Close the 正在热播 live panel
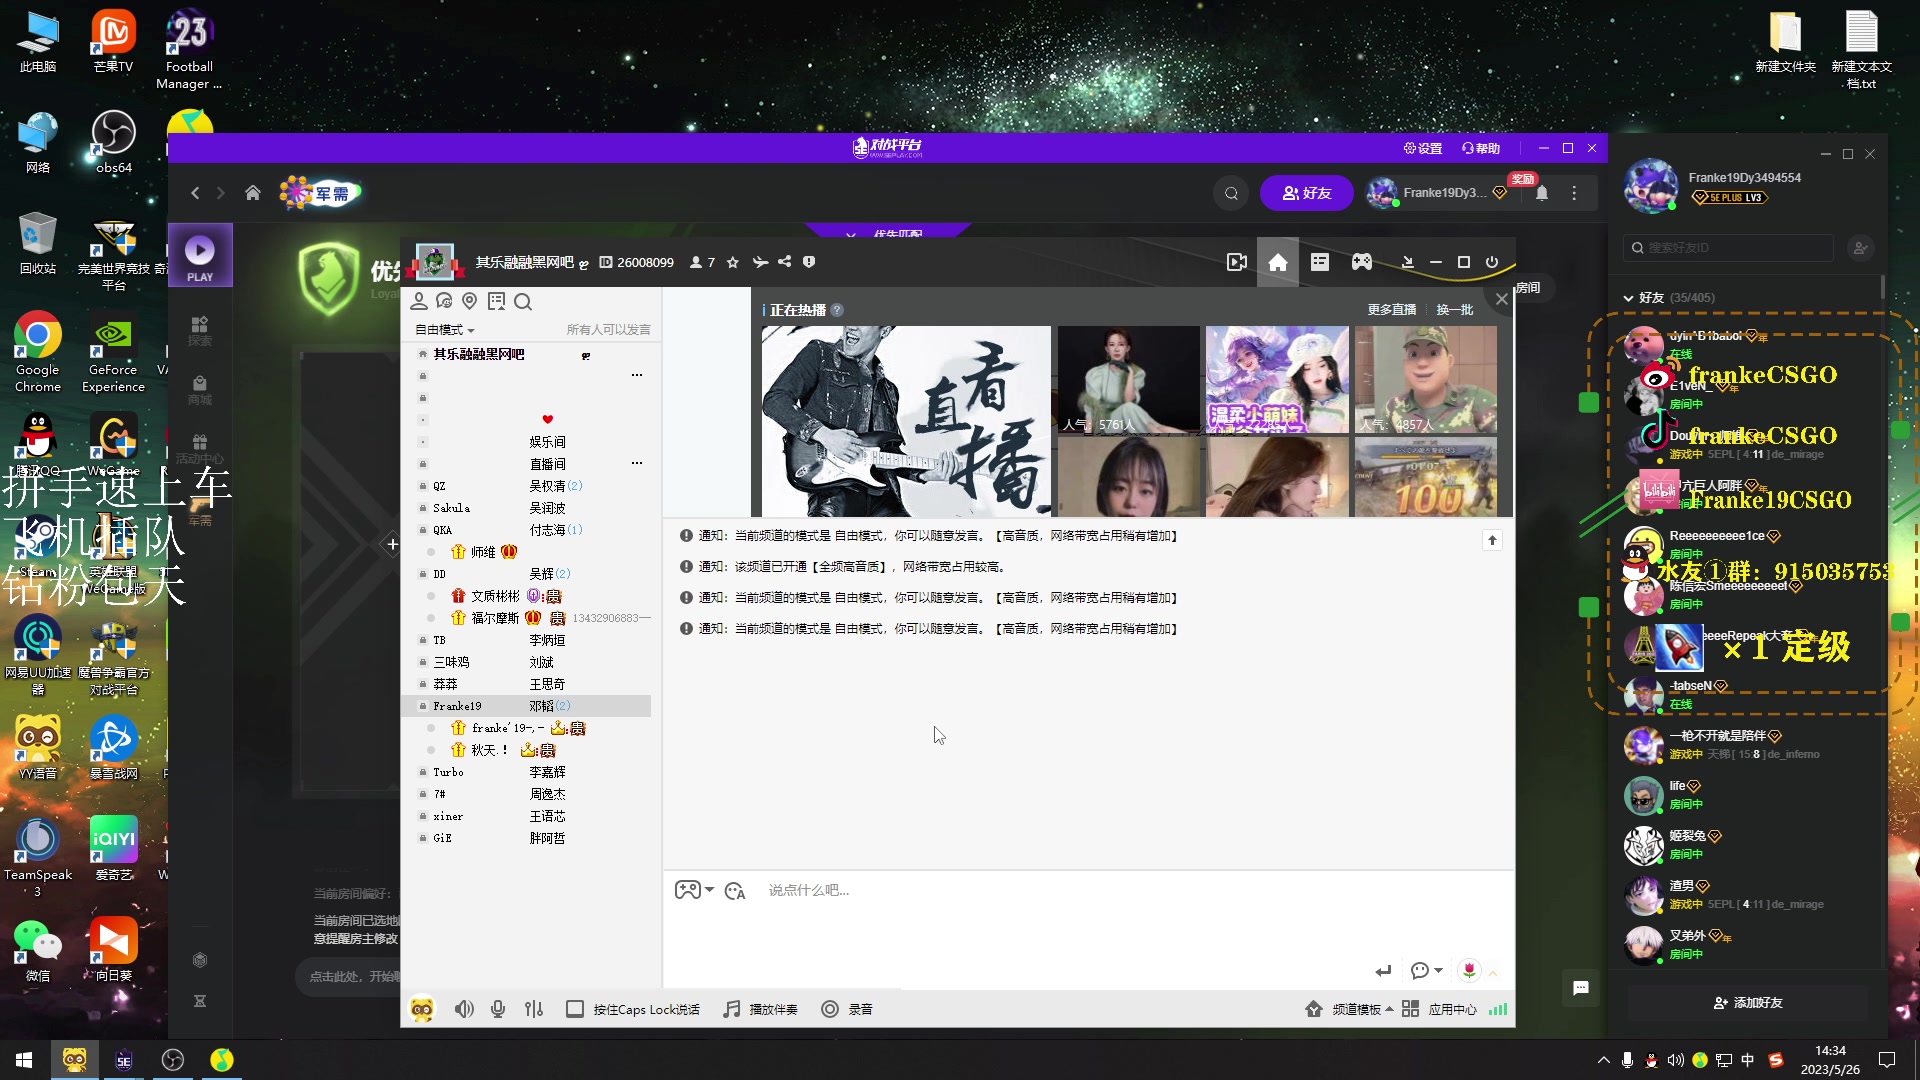Image resolution: width=1920 pixels, height=1080 pixels. tap(1501, 299)
